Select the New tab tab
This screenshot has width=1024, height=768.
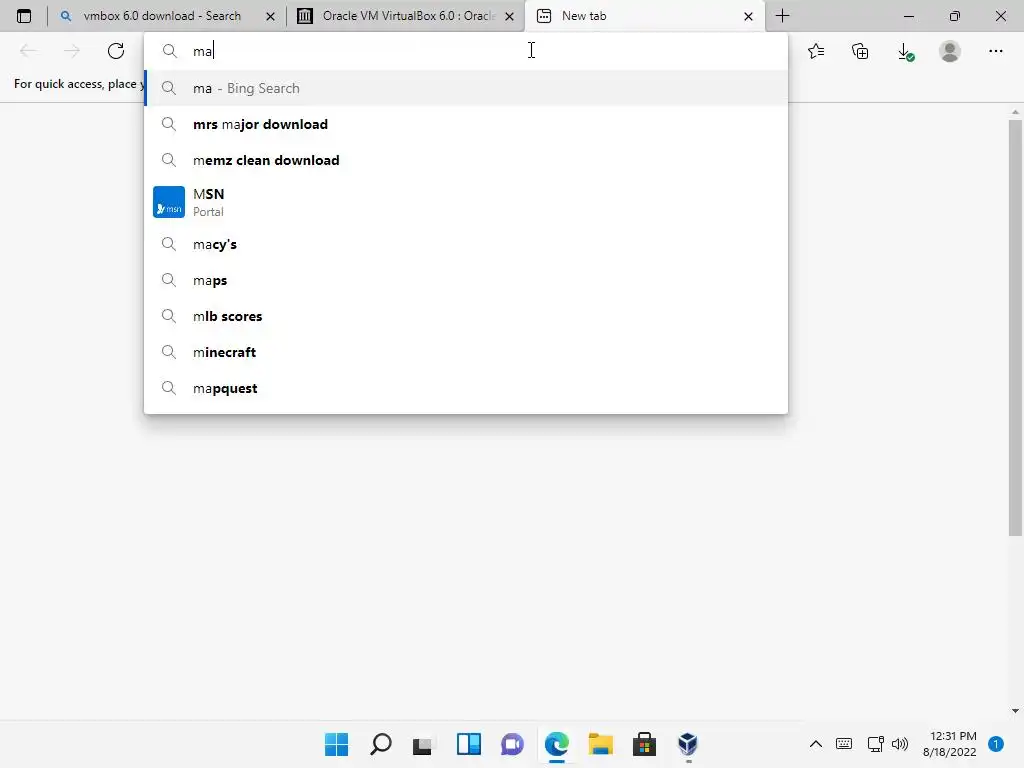644,16
